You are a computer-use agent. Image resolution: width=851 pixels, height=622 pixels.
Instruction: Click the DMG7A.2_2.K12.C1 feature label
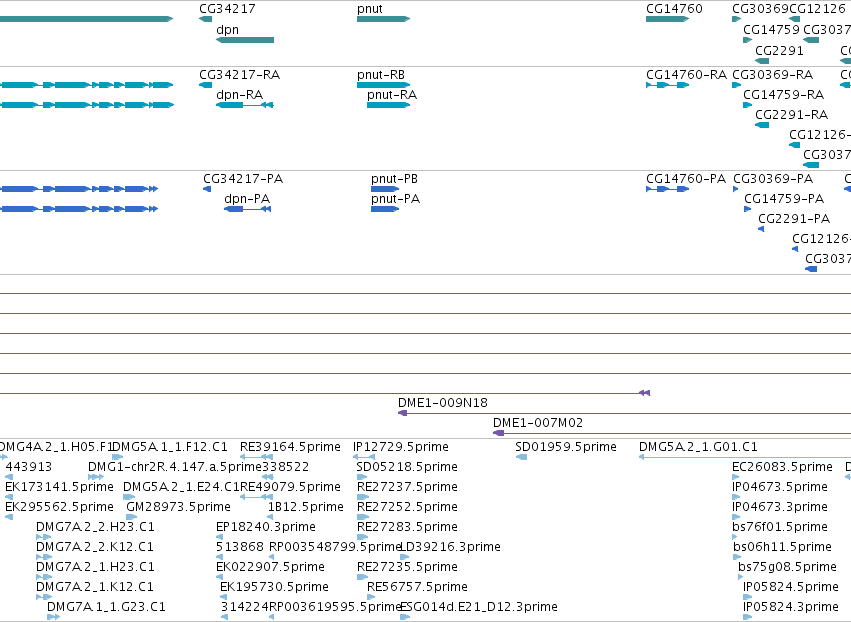pos(95,548)
